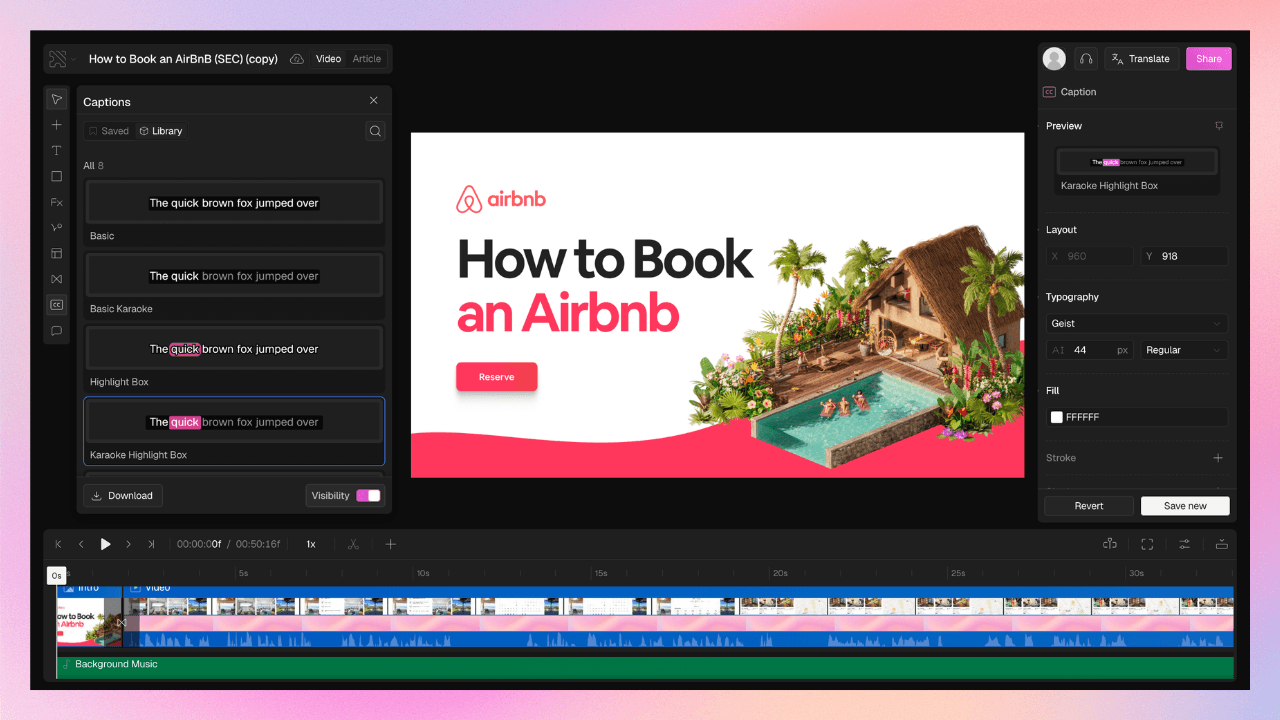Open the comments speech-bubble tool

click(x=57, y=330)
